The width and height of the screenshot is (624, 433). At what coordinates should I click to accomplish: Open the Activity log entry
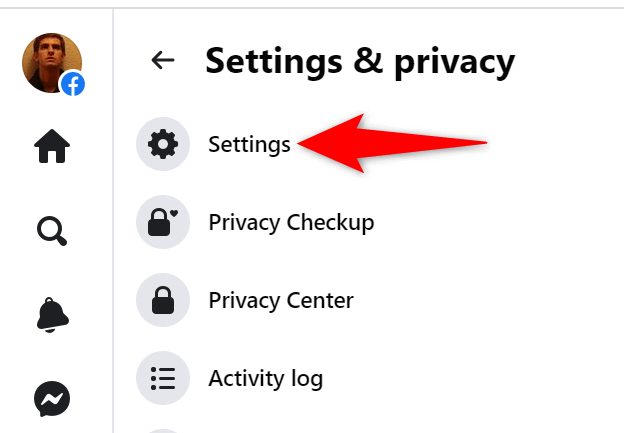pos(265,378)
